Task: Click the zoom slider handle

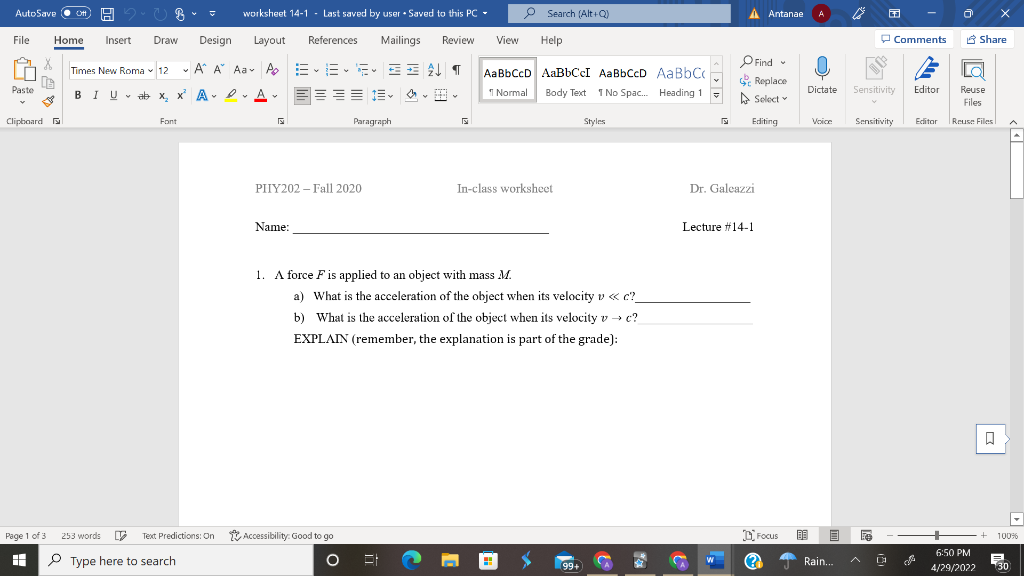Action: pos(936,536)
